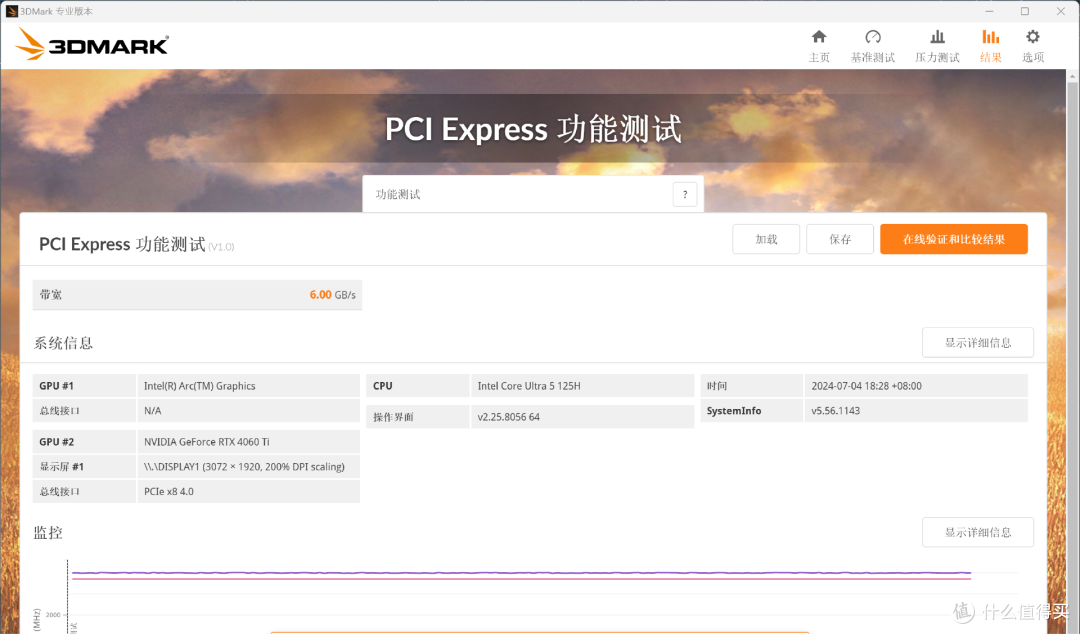Image resolution: width=1080 pixels, height=634 pixels.
Task: Select the NVIDIA GeForce RTX 4060 Ti cell
Action: coord(249,442)
